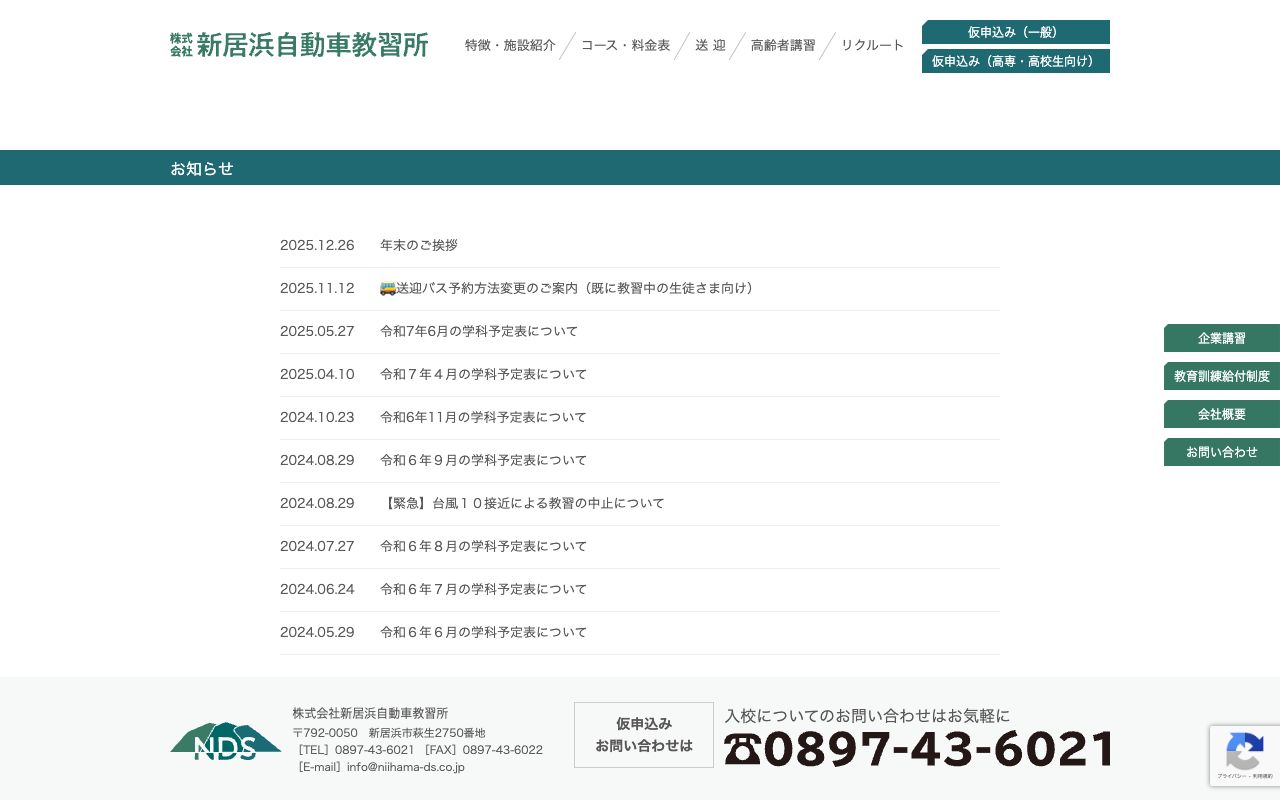Click the info@niihama-ds.co.jp email link
1280x800 pixels.
405,767
